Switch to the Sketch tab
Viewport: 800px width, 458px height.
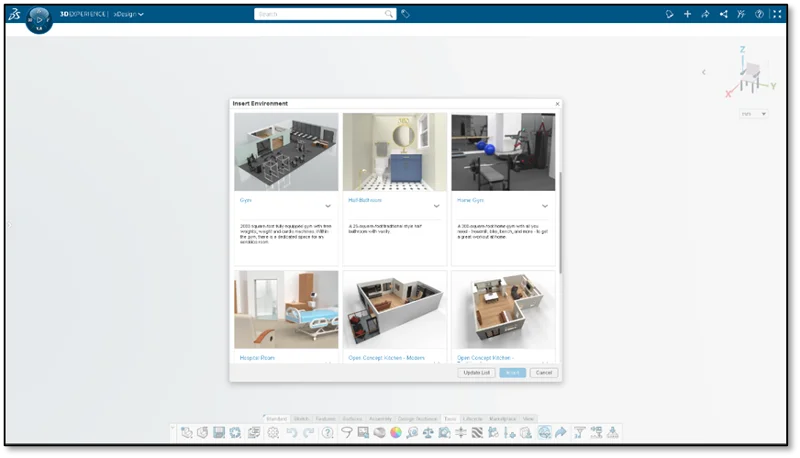pos(301,418)
